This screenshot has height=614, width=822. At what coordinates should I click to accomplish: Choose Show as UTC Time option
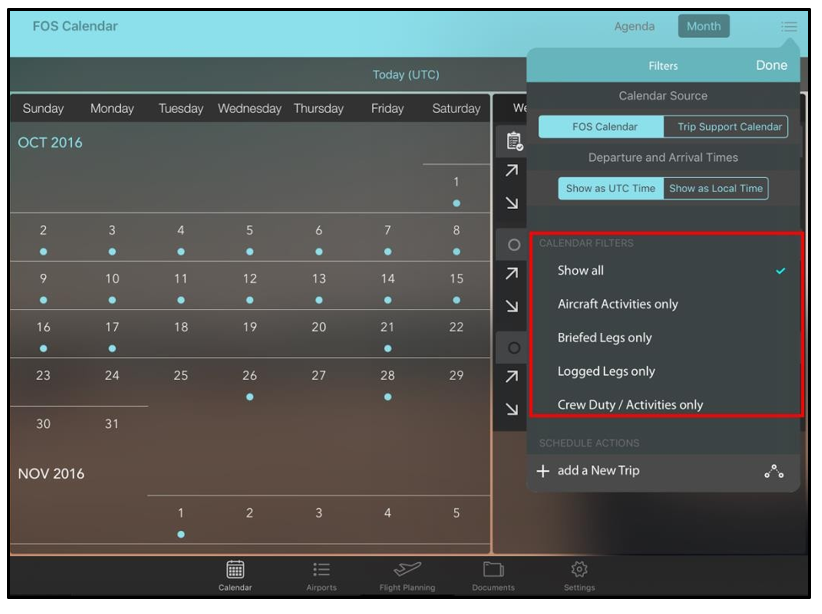click(611, 188)
